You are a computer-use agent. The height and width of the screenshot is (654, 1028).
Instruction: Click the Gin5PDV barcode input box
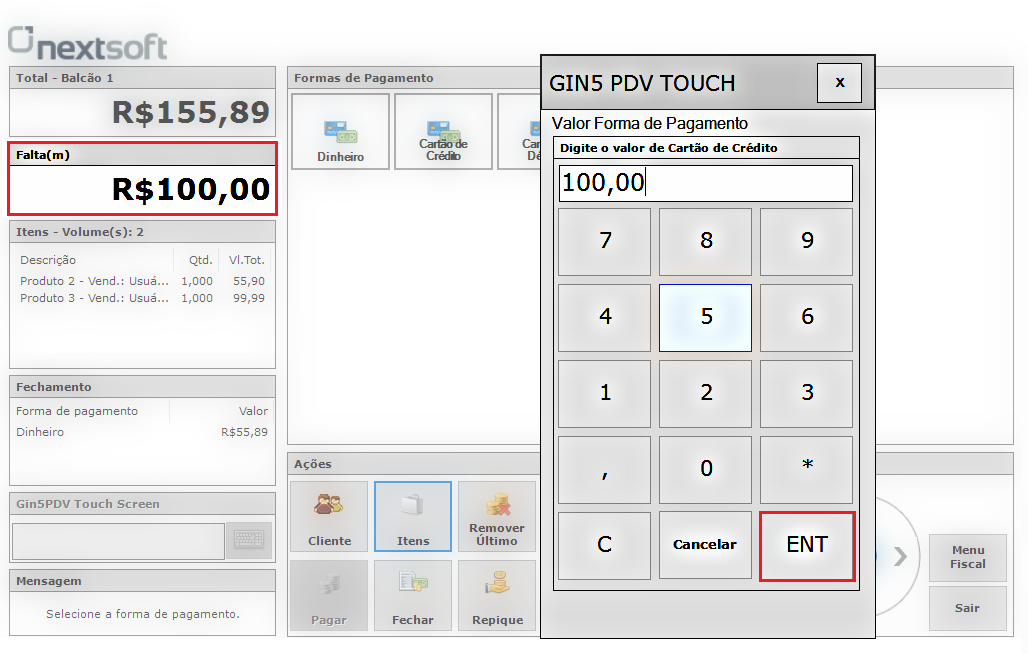[x=118, y=541]
